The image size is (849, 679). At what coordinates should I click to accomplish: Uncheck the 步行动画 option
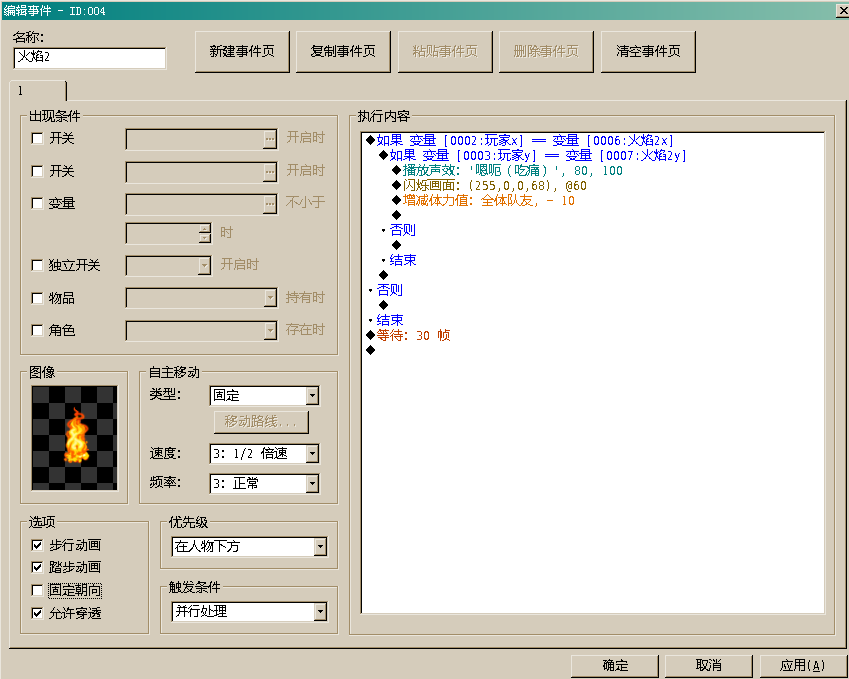[x=37, y=545]
